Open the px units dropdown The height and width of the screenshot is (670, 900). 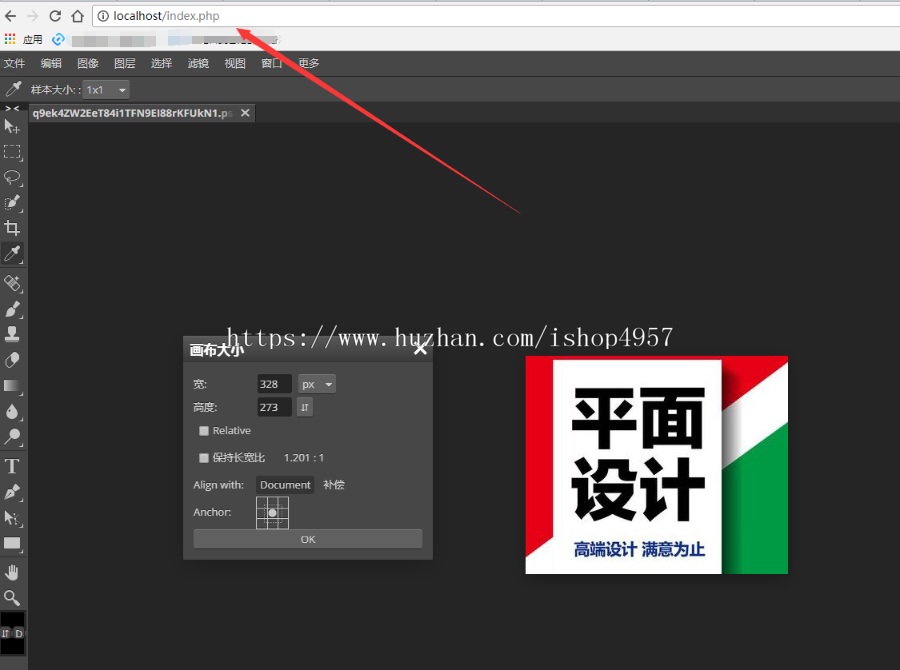316,383
